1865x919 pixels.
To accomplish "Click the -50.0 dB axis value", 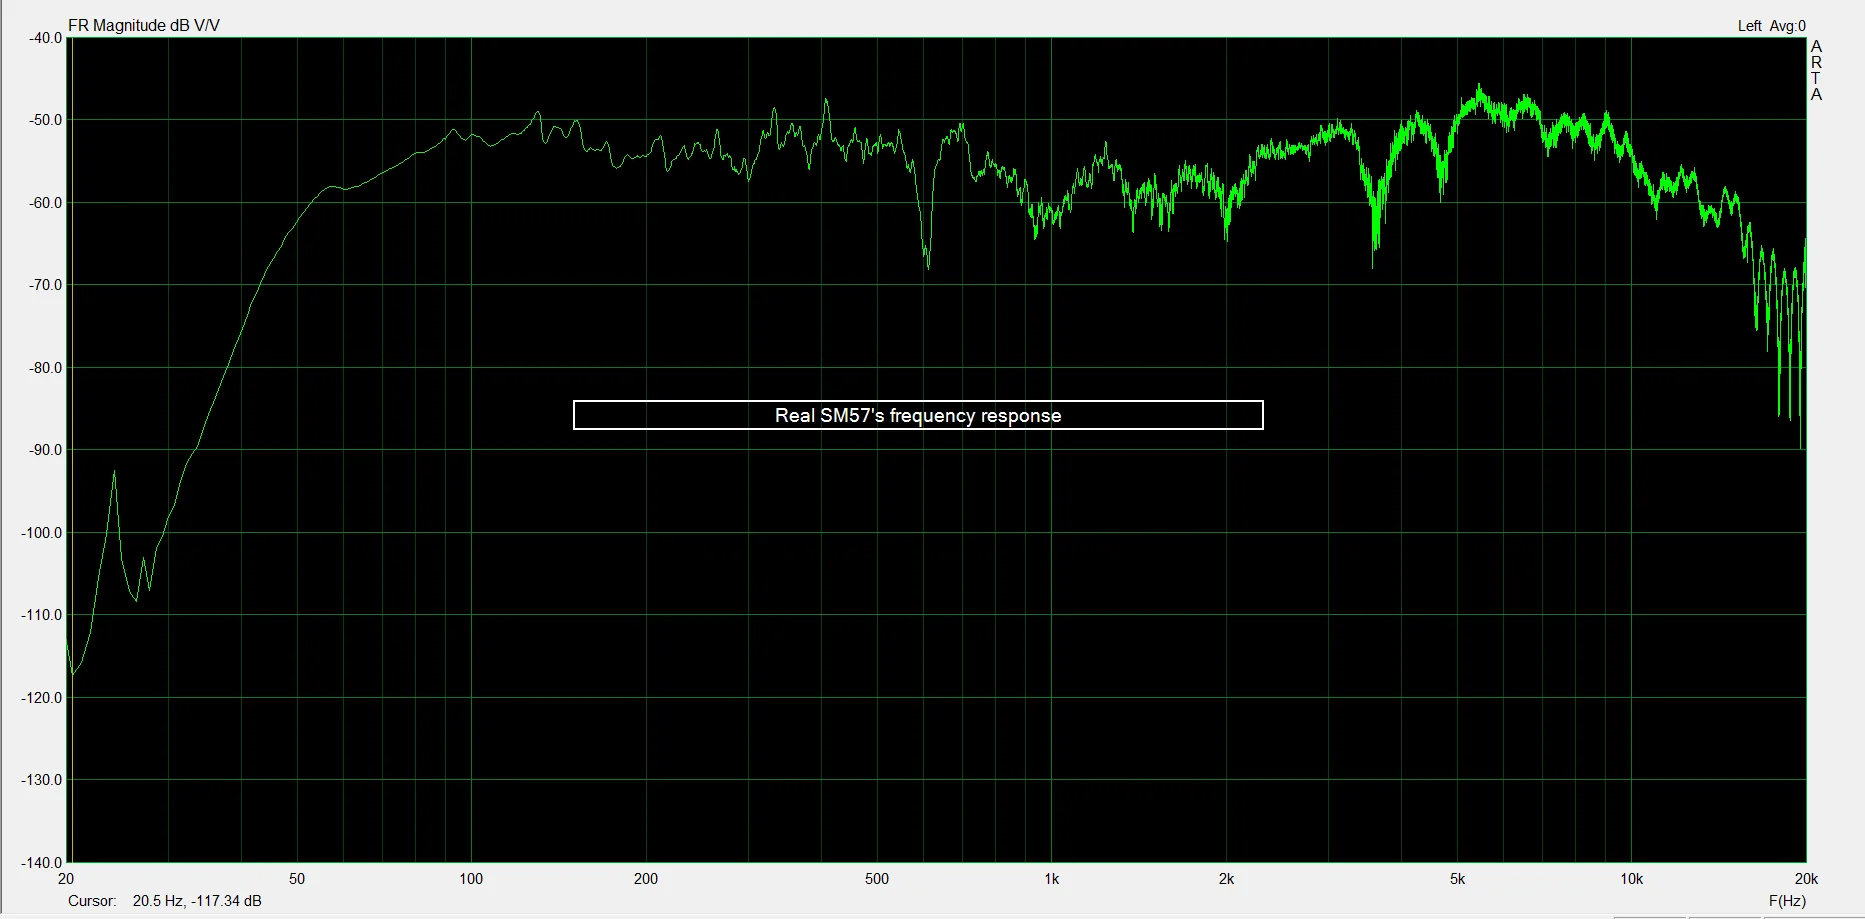I will 45,120.
